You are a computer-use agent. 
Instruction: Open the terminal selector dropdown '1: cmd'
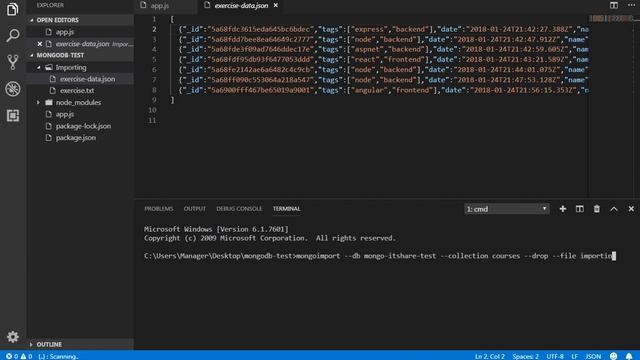tap(507, 209)
